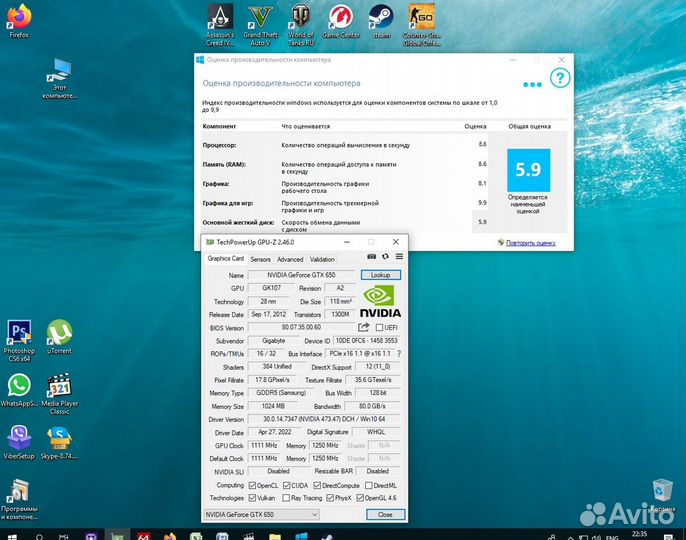Click the Driver Version field
Screen dimensions: 686x540
(x=324, y=419)
